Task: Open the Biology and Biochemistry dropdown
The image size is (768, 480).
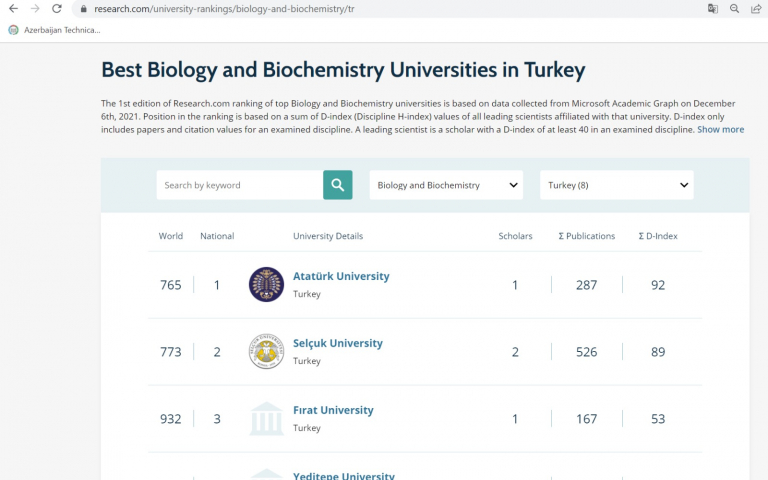Action: pyautogui.click(x=446, y=185)
